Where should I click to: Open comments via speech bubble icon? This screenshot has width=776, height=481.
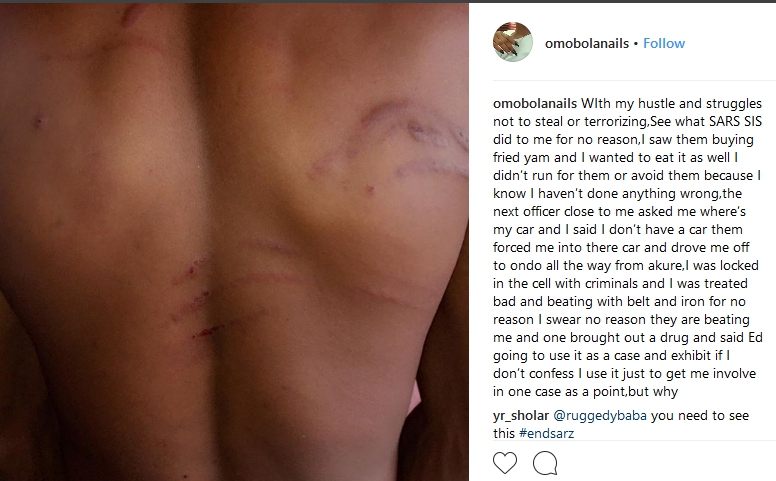tap(545, 463)
